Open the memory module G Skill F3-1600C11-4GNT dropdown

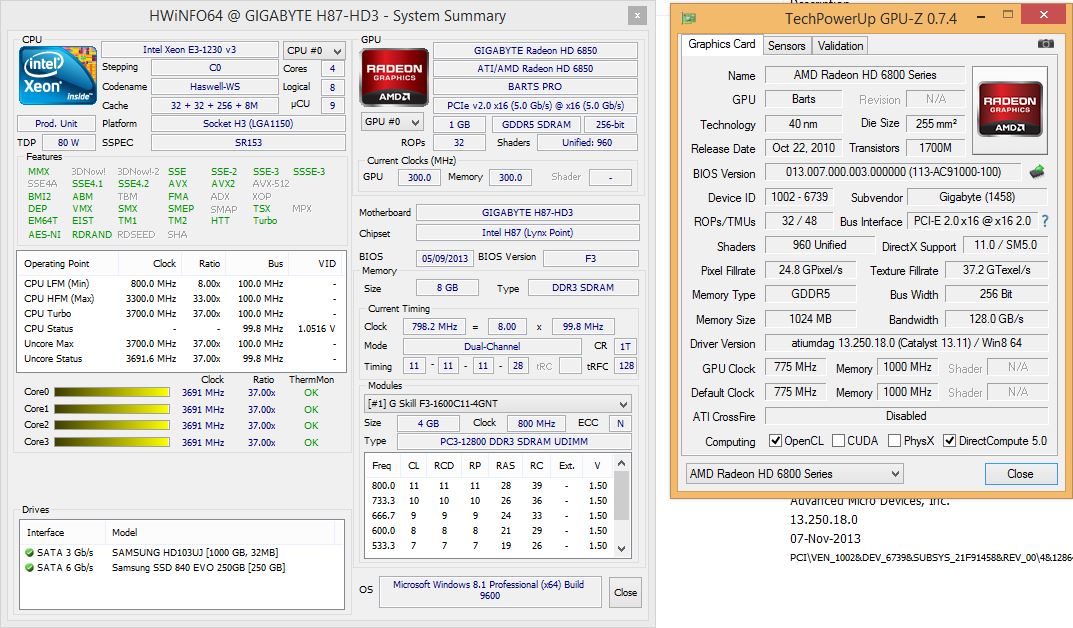497,404
